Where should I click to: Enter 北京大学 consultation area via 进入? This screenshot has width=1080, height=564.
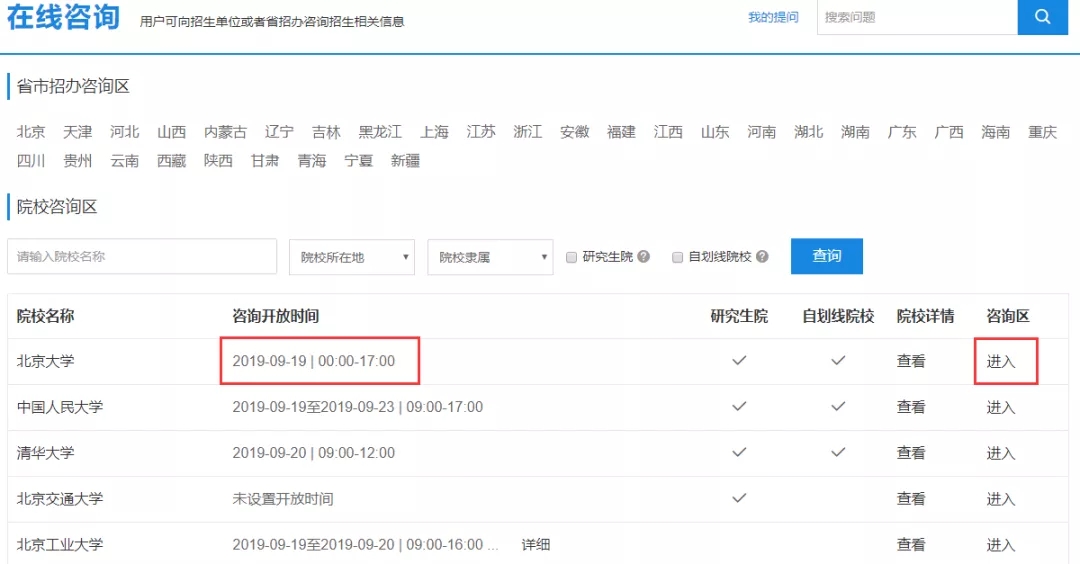tap(1001, 362)
